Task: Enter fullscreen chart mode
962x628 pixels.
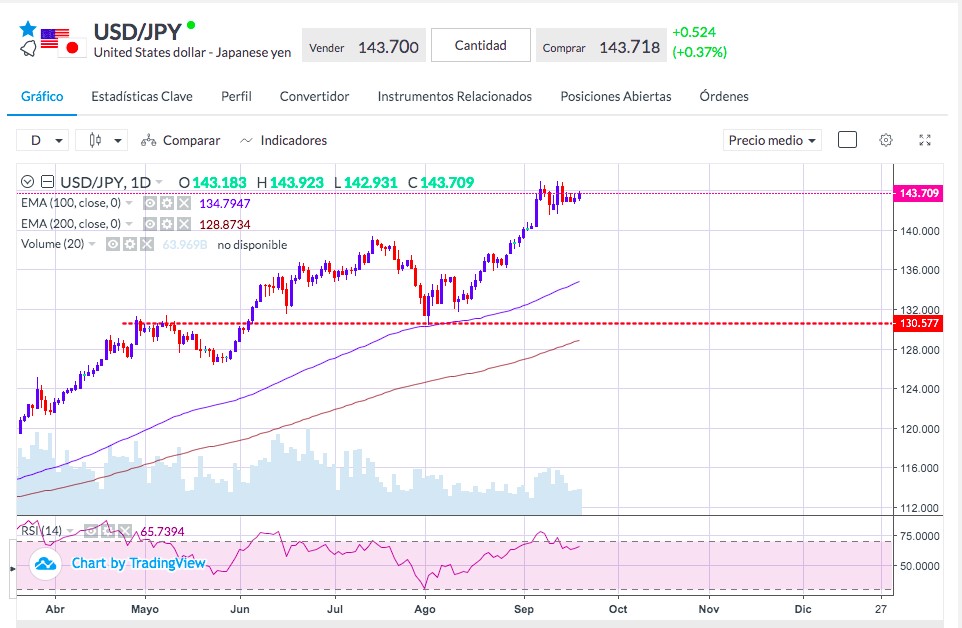Action: [925, 140]
